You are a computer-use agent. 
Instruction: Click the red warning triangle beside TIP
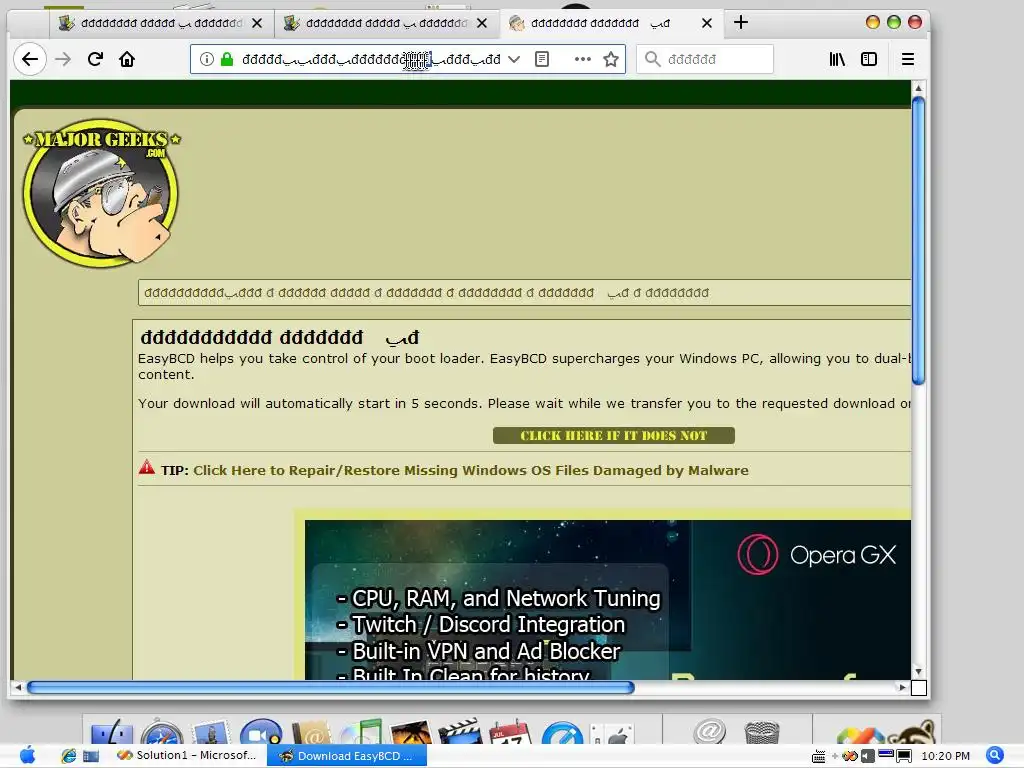point(147,468)
